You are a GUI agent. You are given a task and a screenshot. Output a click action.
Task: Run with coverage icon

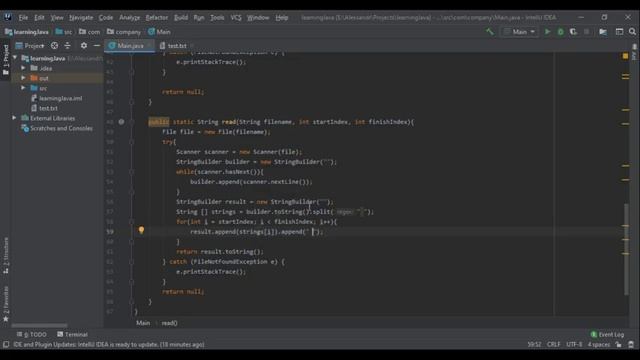pos(573,31)
